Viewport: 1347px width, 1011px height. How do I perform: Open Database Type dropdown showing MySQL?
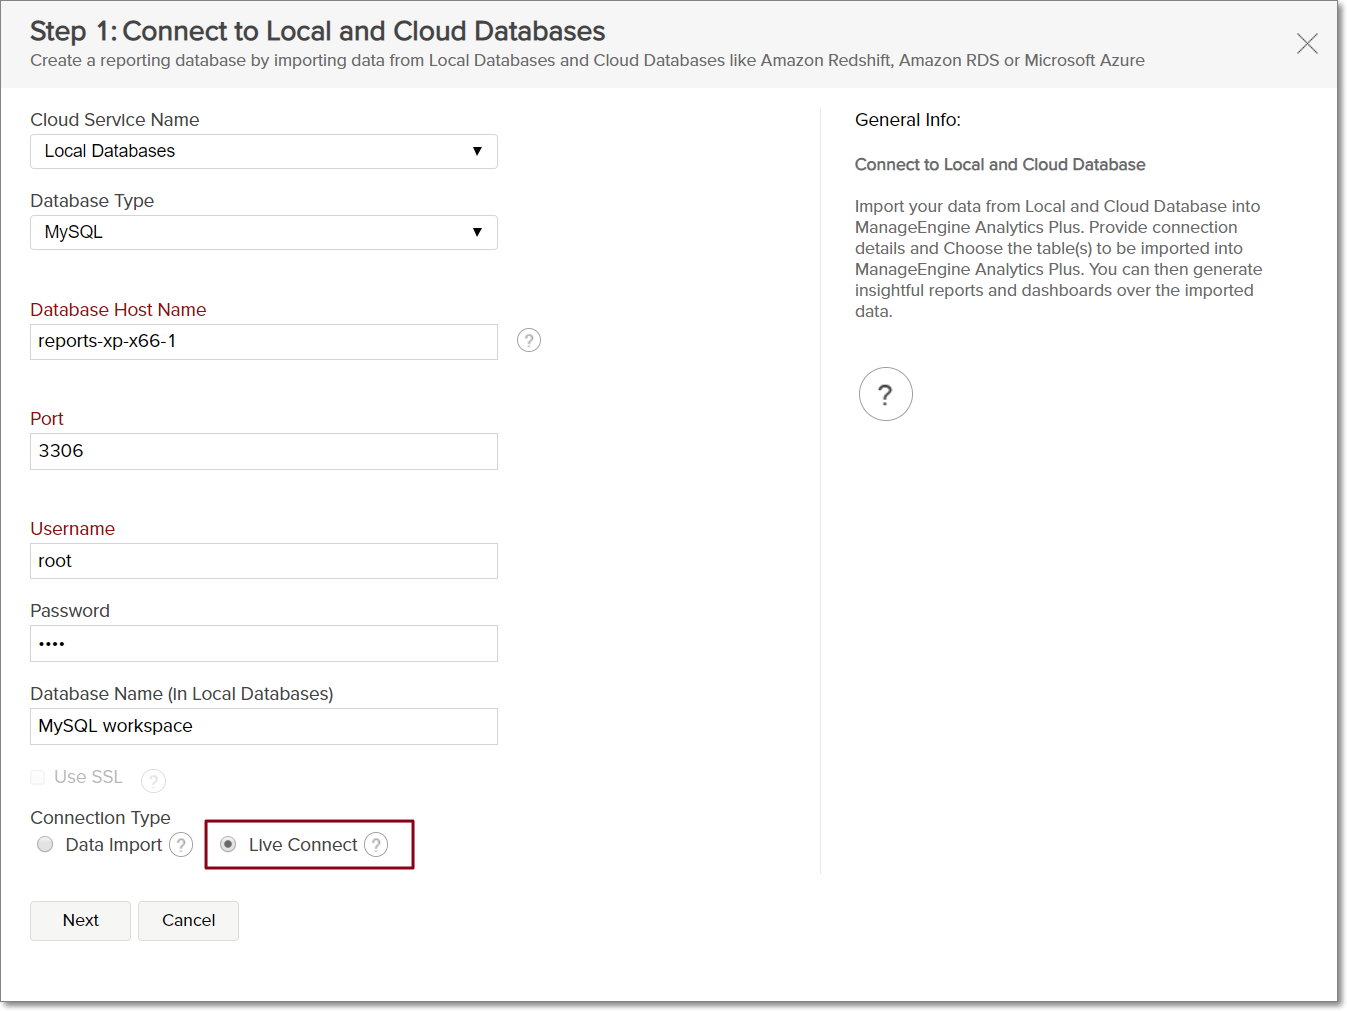click(264, 232)
